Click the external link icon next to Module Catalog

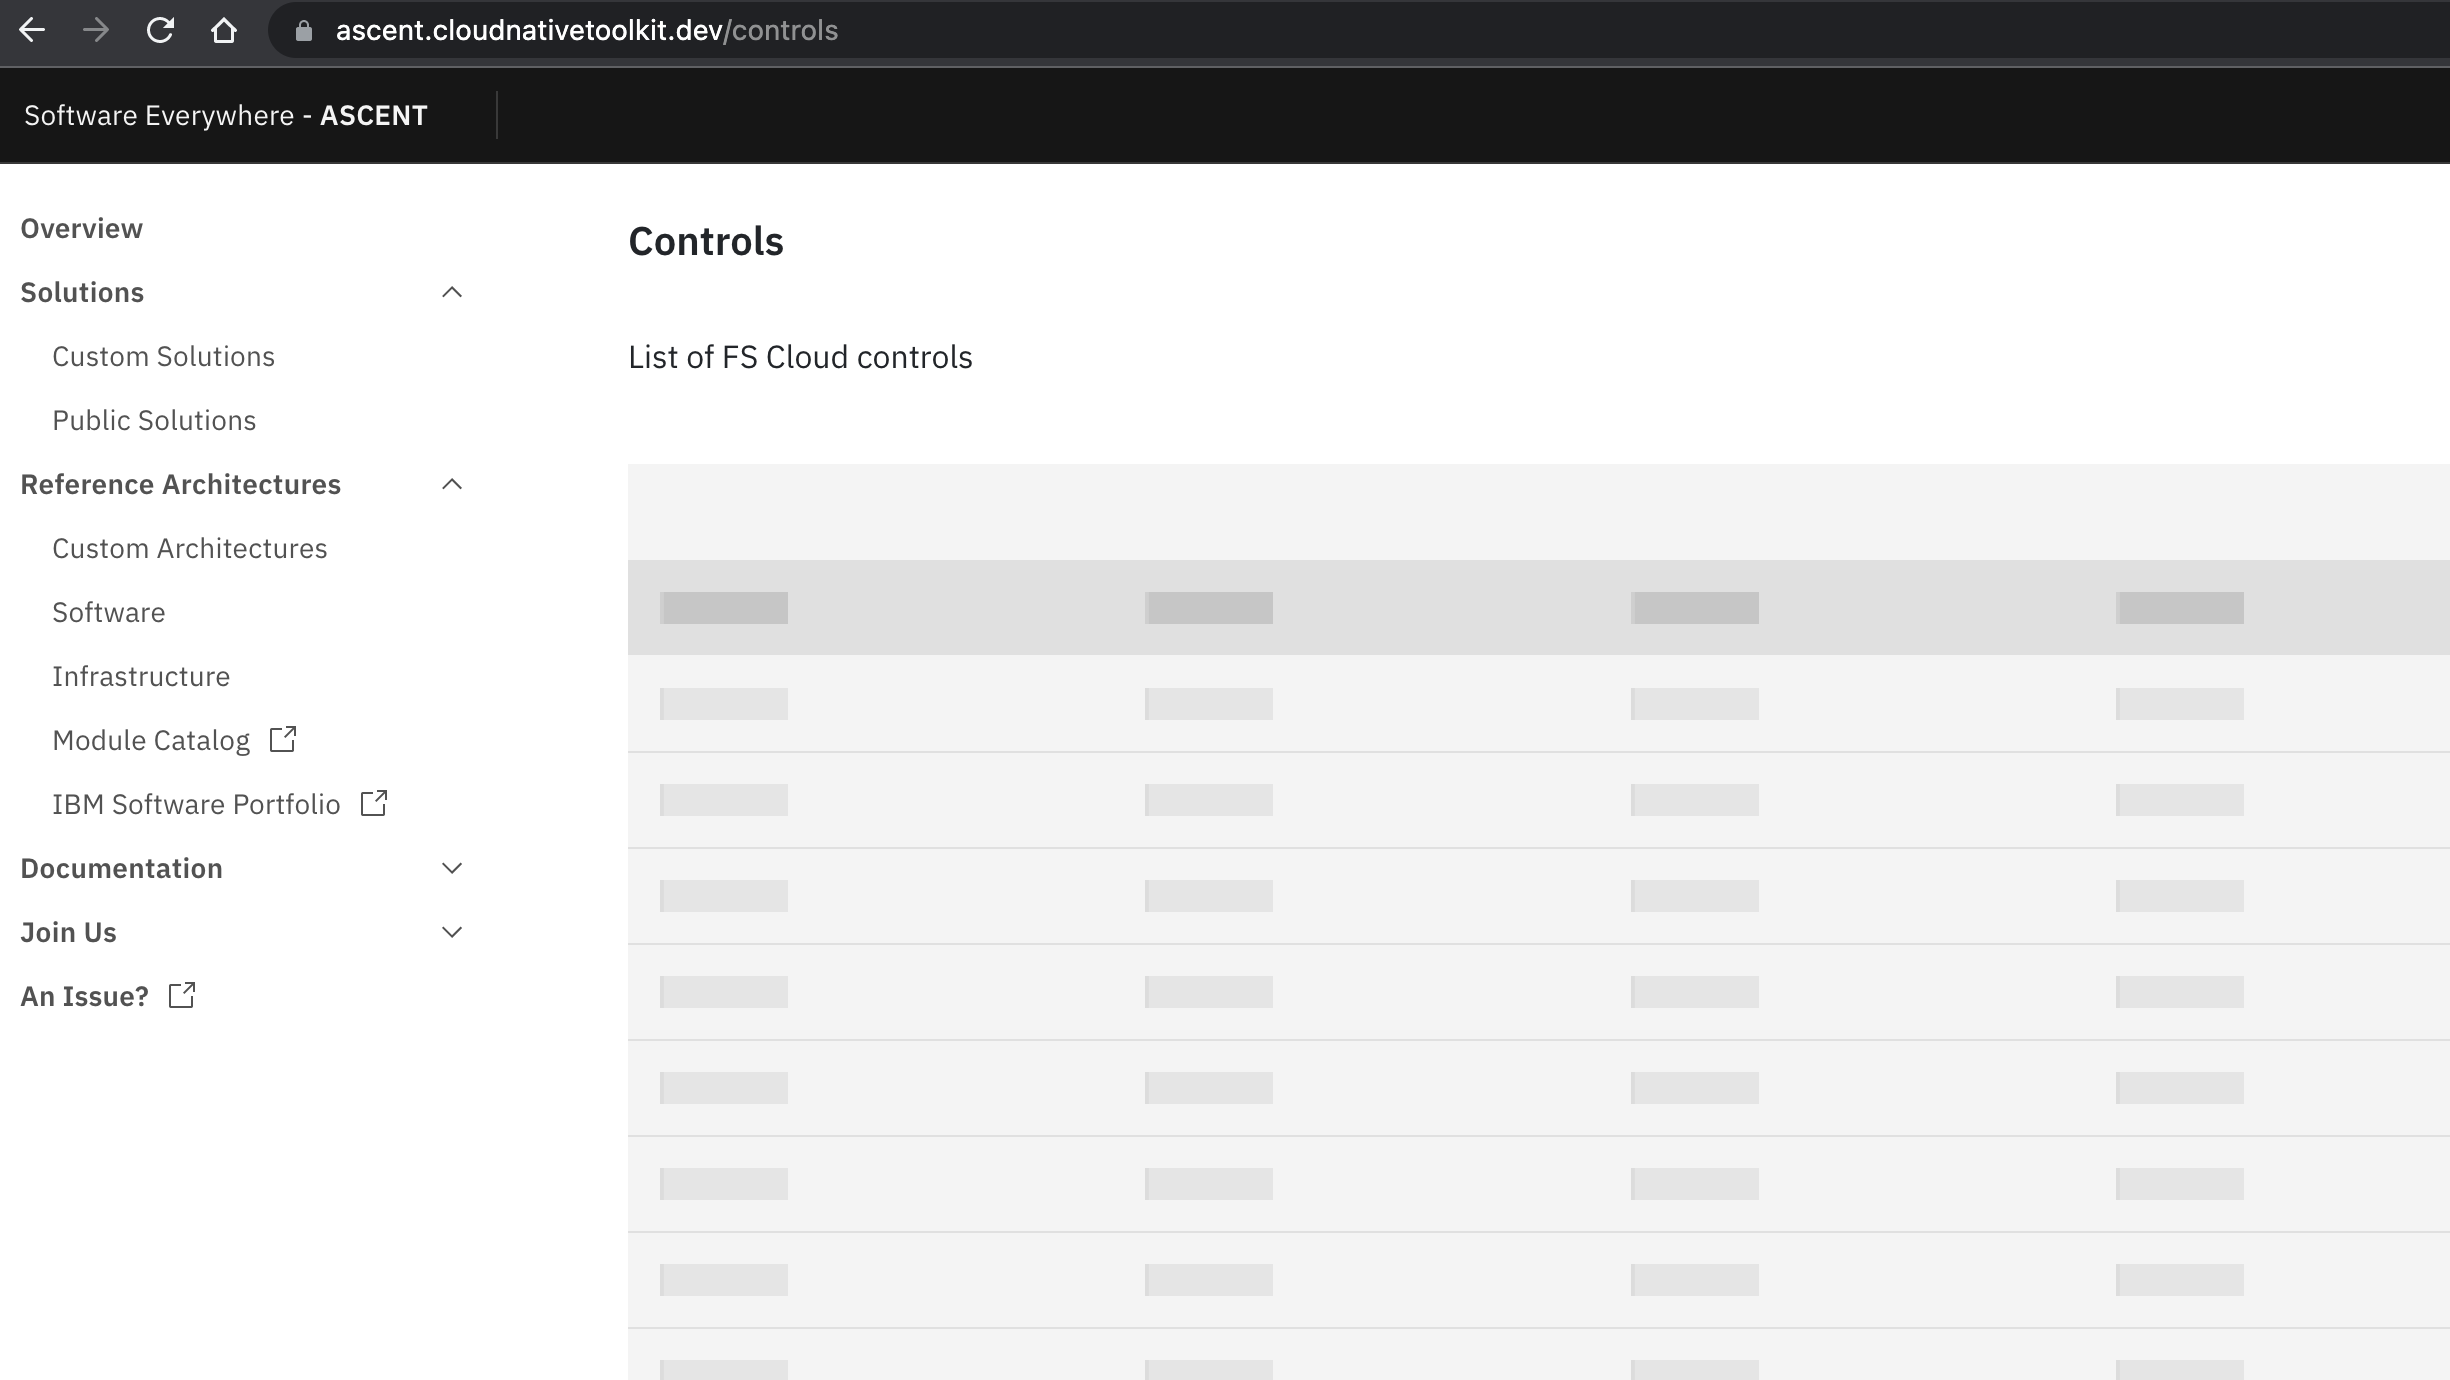pos(281,740)
